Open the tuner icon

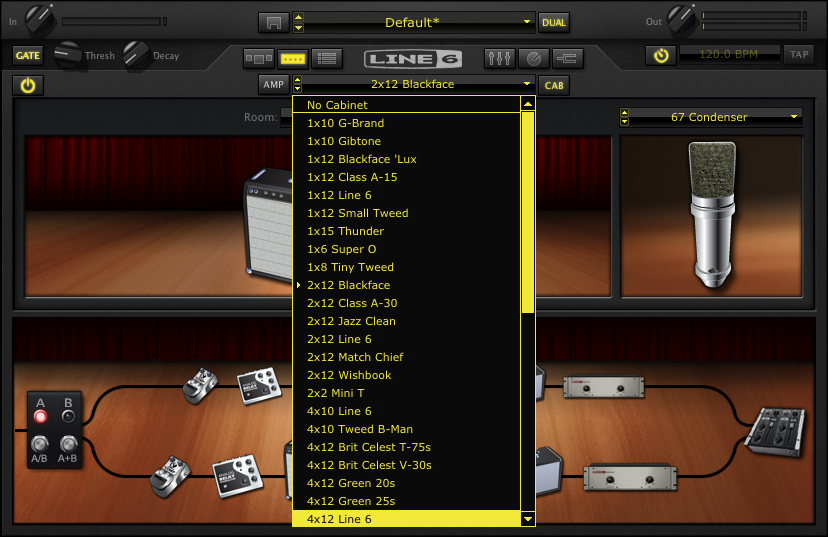coord(534,58)
